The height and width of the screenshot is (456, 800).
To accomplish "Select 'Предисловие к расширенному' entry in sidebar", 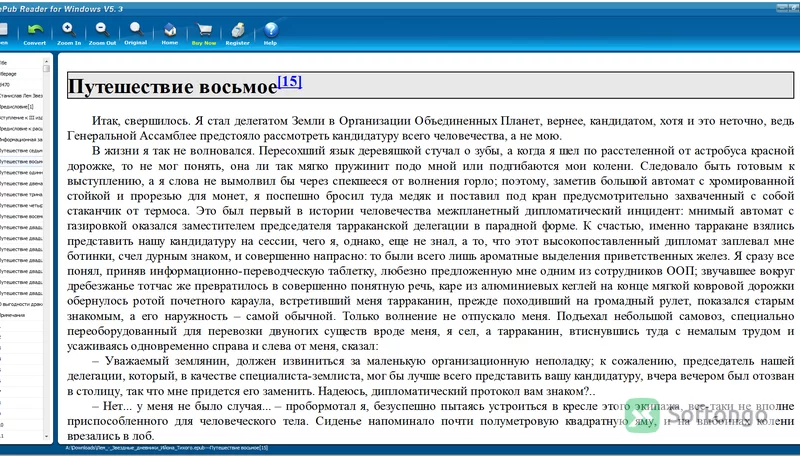I will (x=21, y=129).
